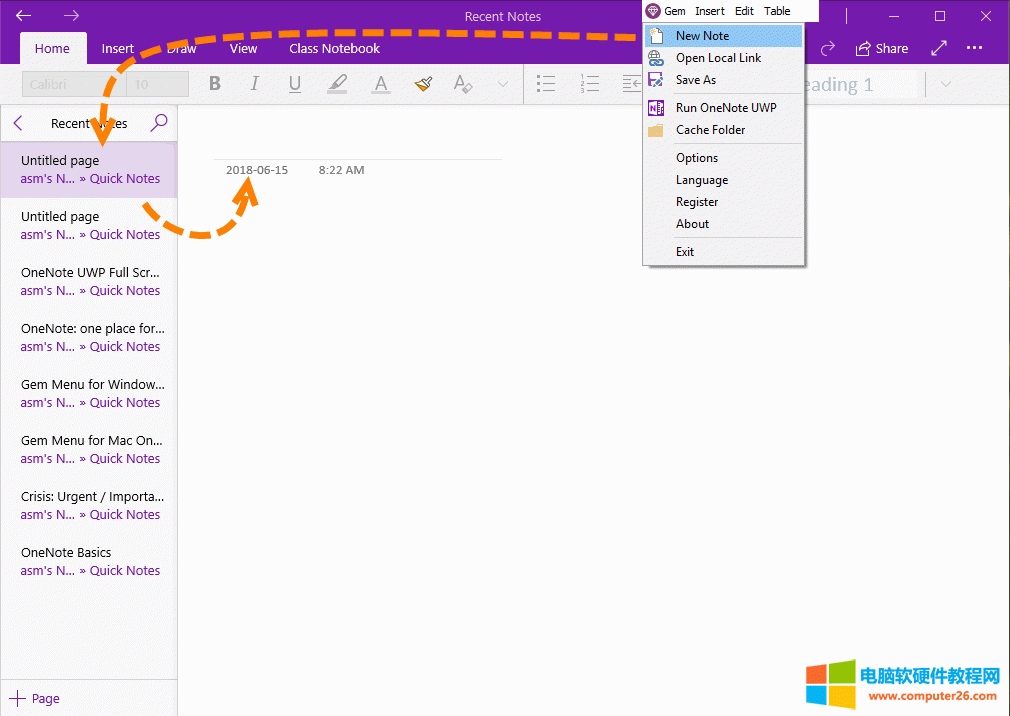Open Options from the Gem menu
This screenshot has height=716, width=1010.
pyautogui.click(x=696, y=157)
